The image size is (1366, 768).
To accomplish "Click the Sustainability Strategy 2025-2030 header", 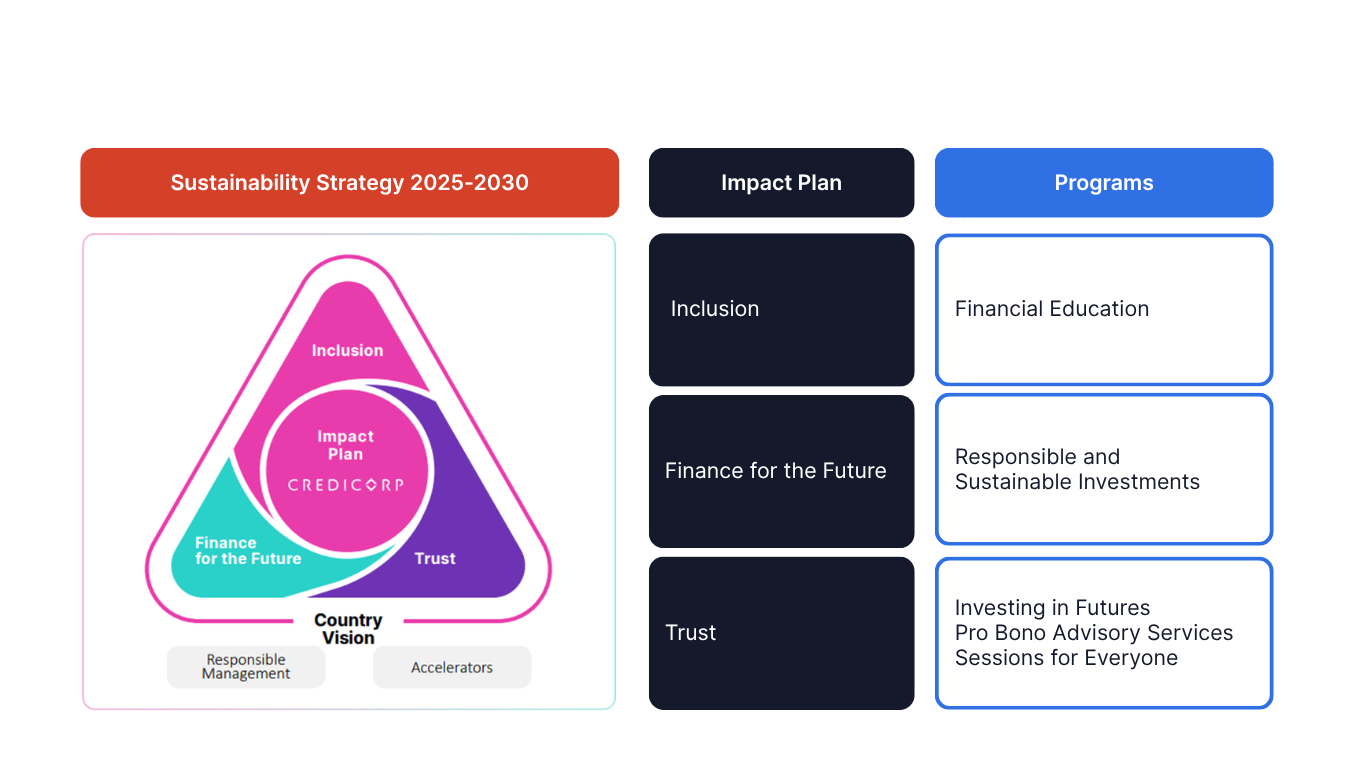I will [349, 183].
